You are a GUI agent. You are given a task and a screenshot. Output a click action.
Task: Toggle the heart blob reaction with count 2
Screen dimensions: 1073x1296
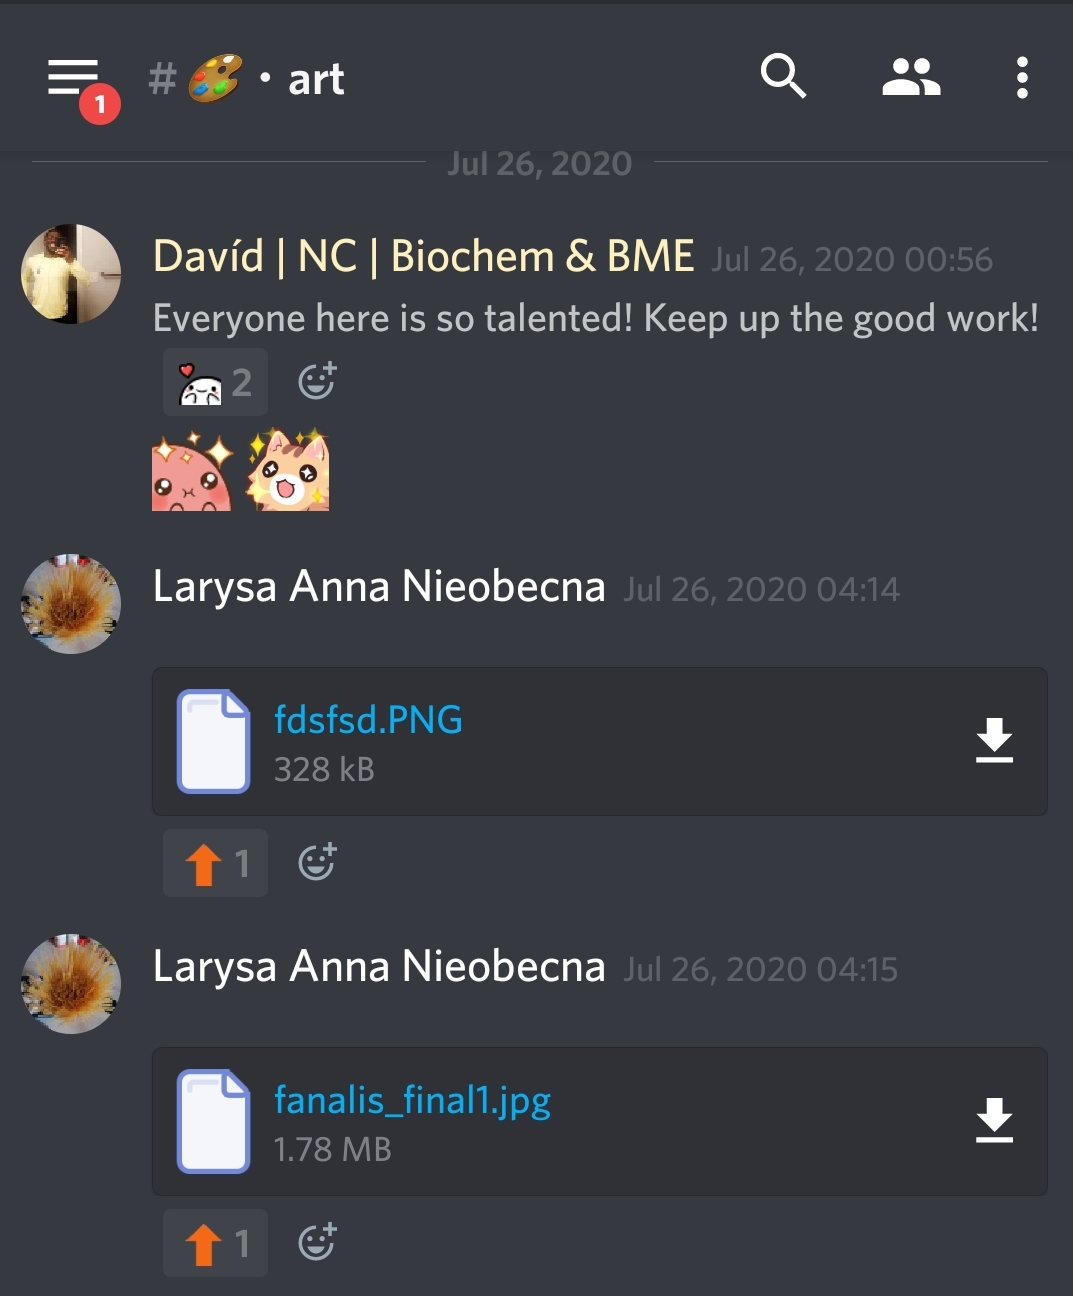[215, 382]
